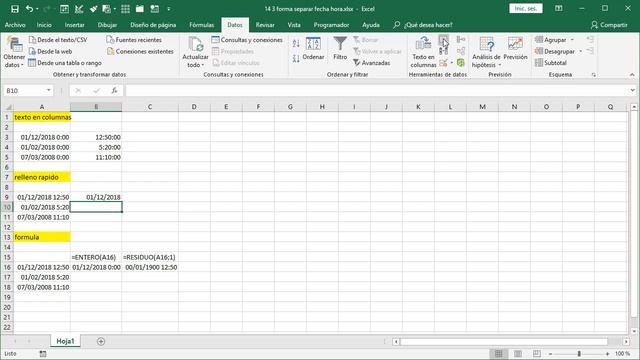Viewport: 640px width, 360px height.
Task: Switch to Page Break Preview view
Action: pos(537,353)
